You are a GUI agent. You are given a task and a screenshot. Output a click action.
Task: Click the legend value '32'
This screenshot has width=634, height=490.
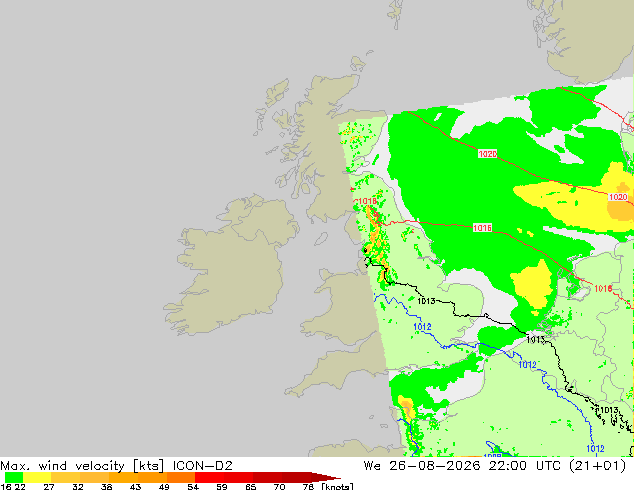point(78,487)
